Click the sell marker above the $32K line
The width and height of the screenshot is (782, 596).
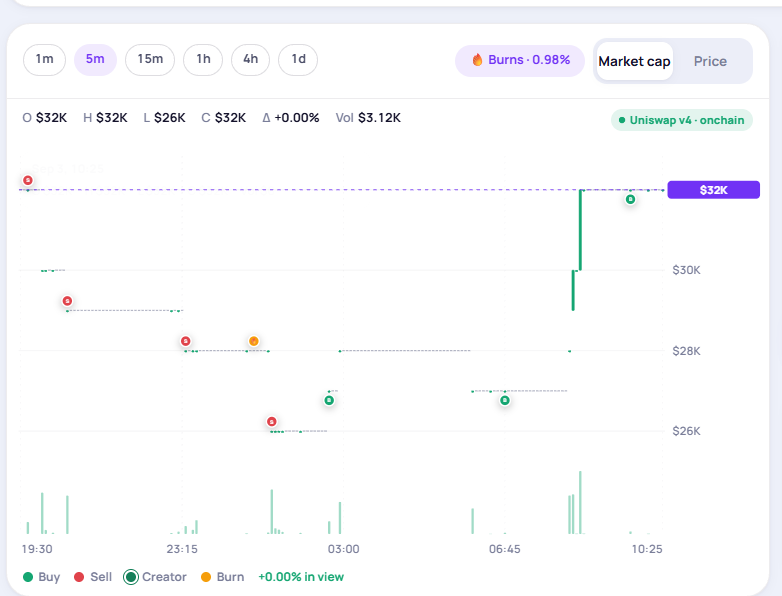[28, 181]
